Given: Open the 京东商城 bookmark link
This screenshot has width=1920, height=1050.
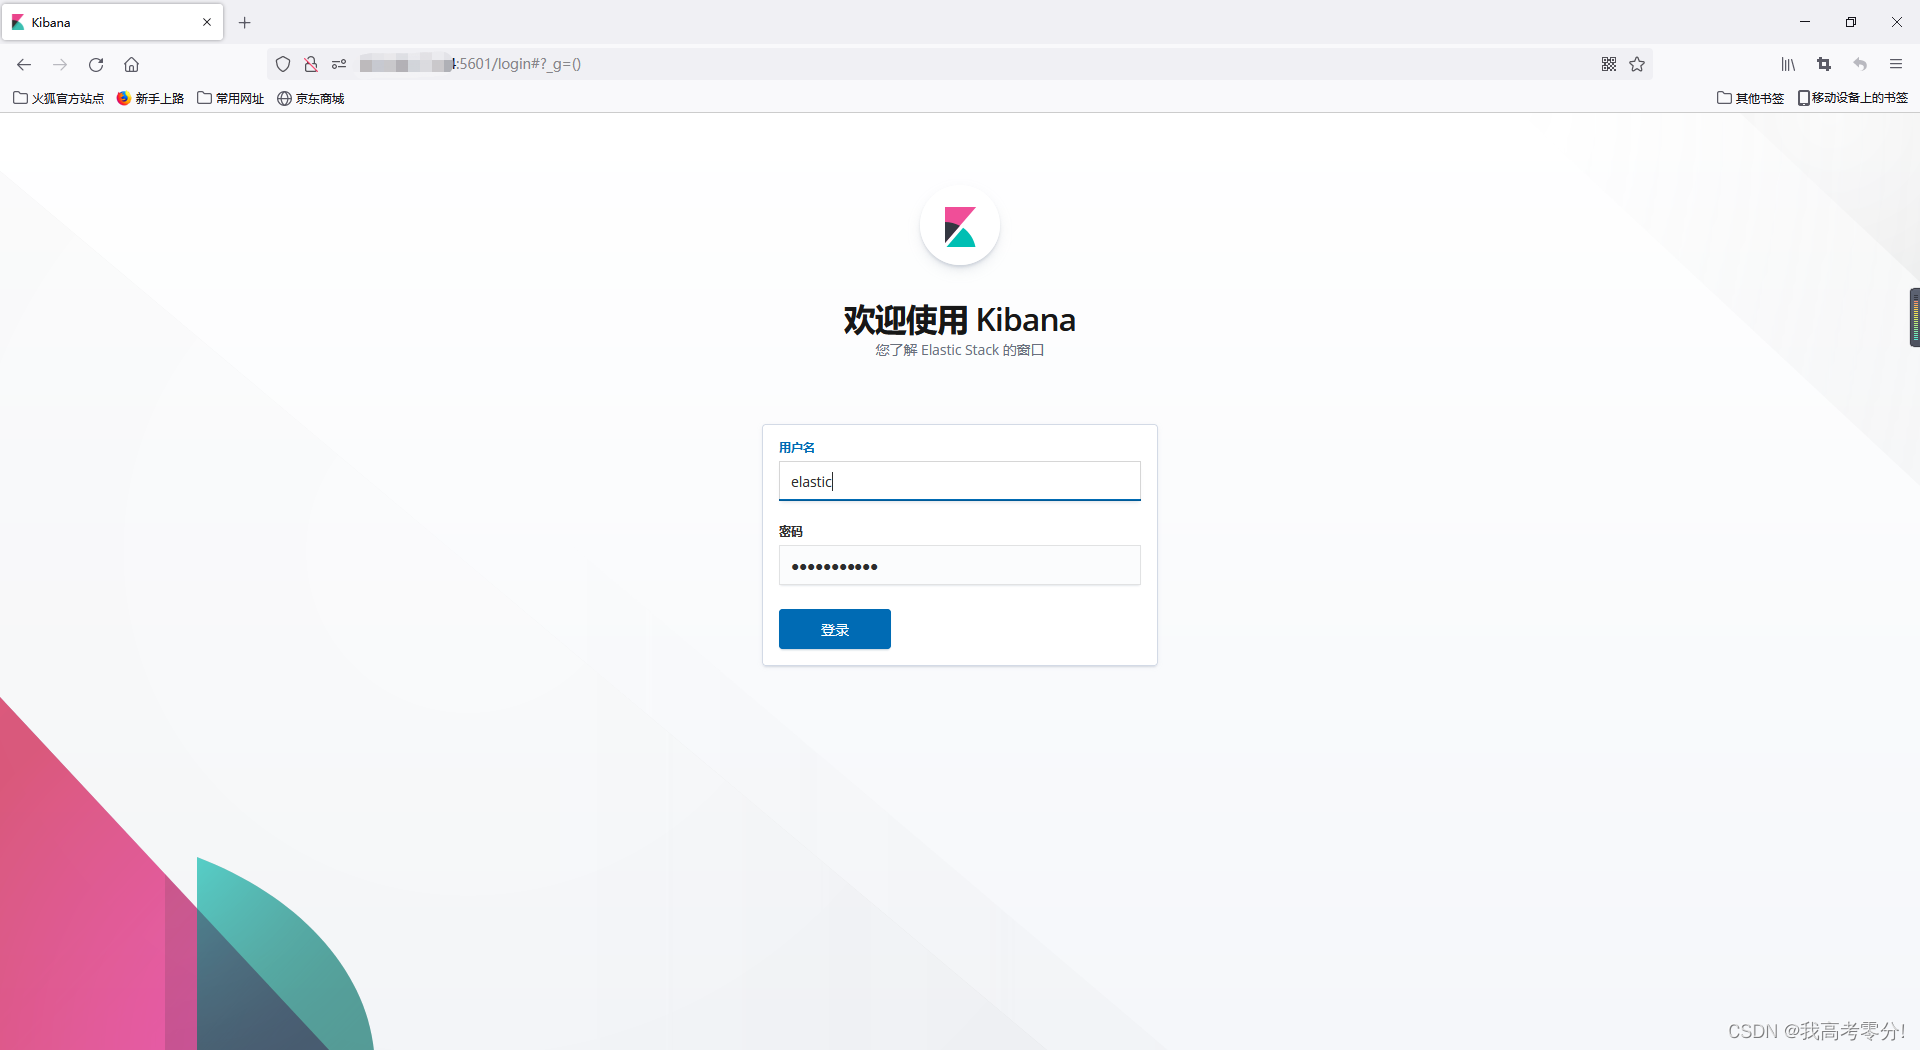Looking at the screenshot, I should pyautogui.click(x=311, y=98).
